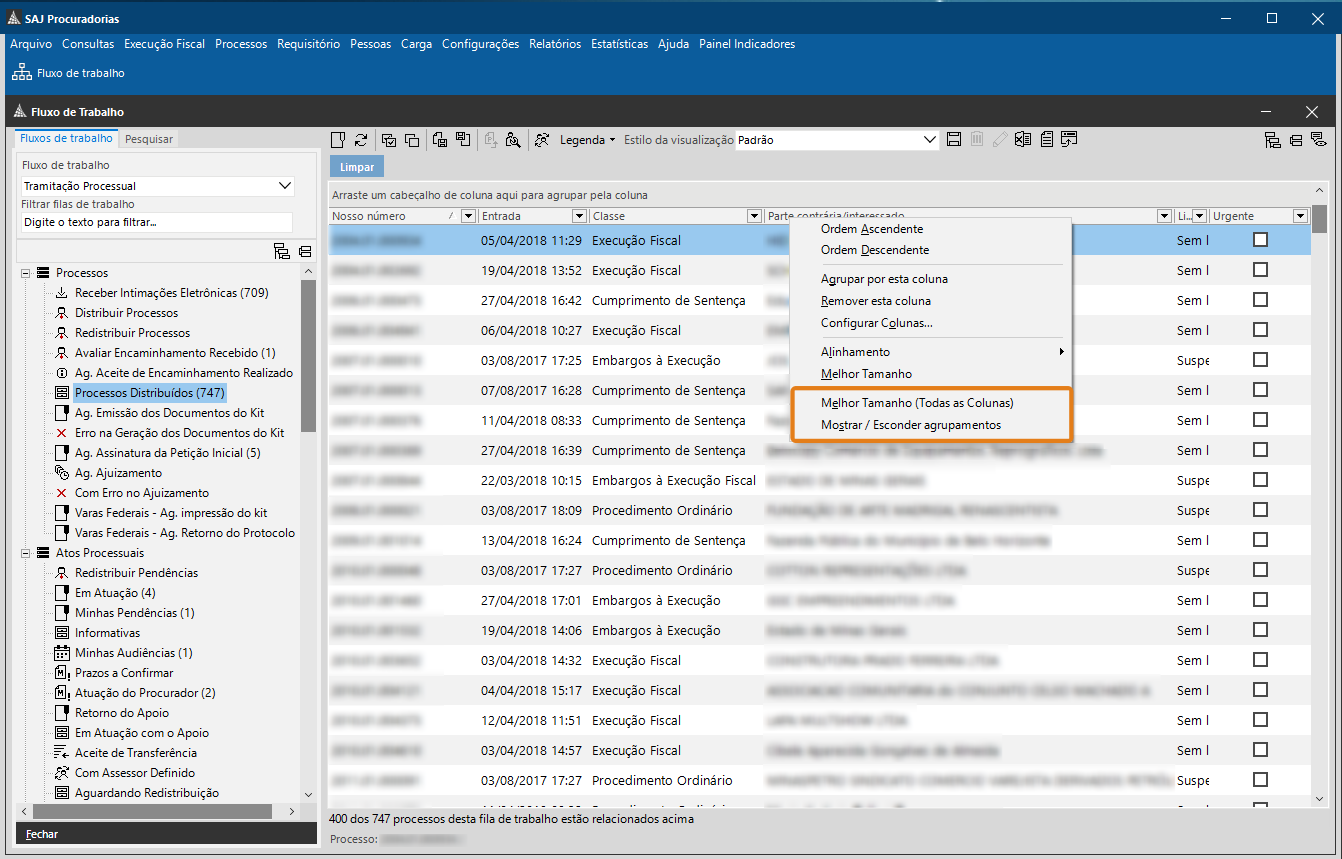Open the Tramitação Processual workflow dropdown
This screenshot has height=859, width=1342.
(x=285, y=186)
